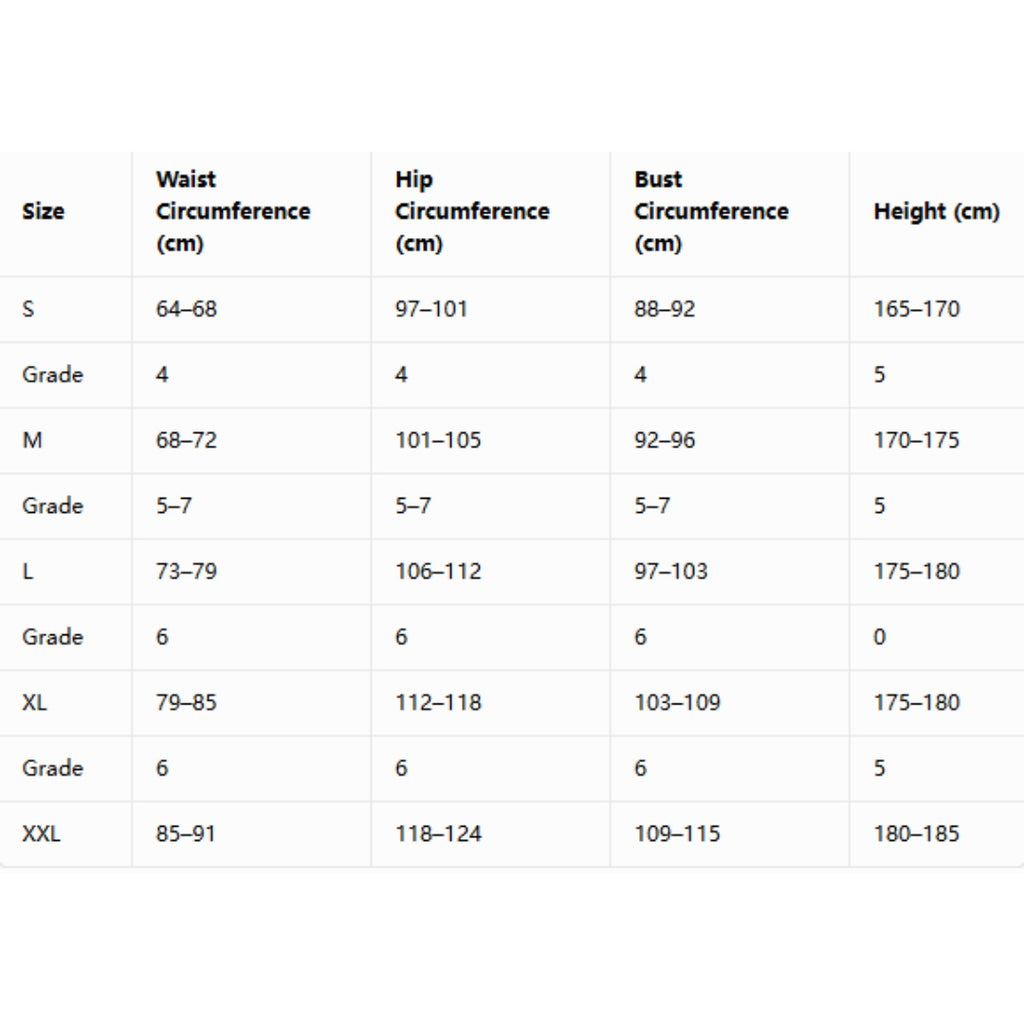This screenshot has width=1024, height=1024.
Task: Select the XXL size row label
Action: pos(41,834)
